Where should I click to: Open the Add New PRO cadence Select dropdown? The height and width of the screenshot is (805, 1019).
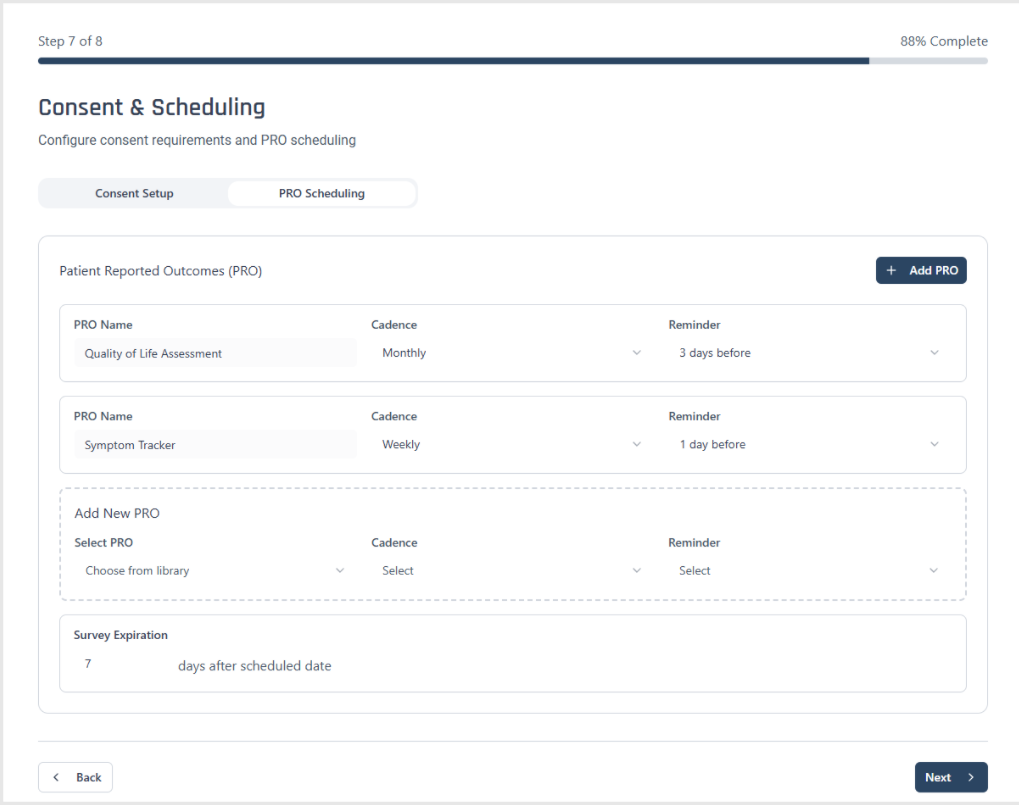click(512, 570)
